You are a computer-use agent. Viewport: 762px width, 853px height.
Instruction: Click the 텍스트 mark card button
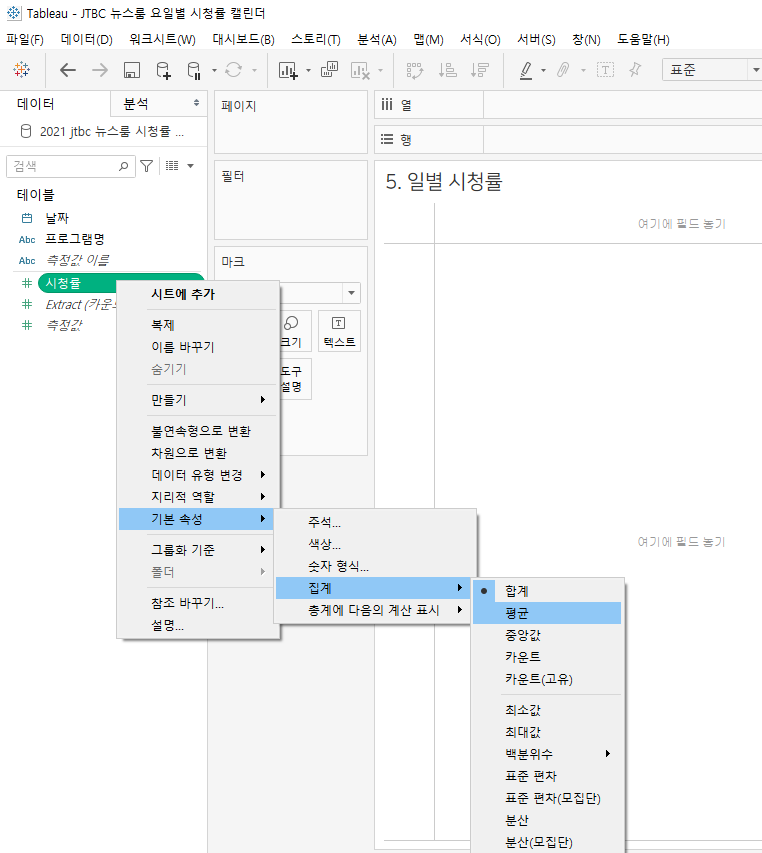pos(339,331)
